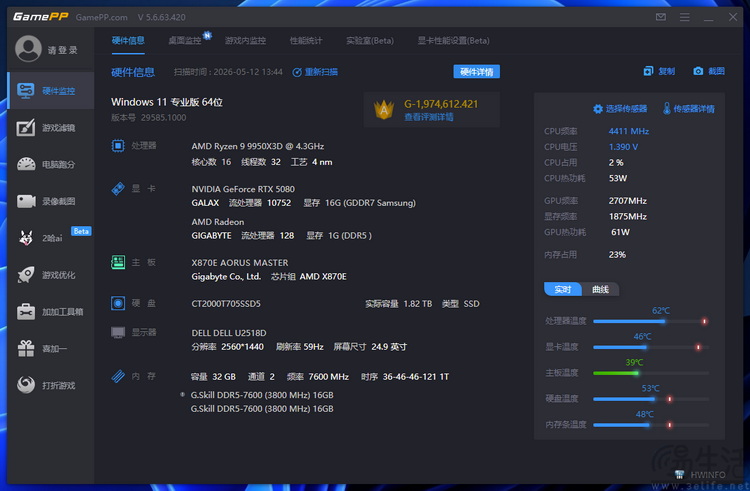This screenshot has width=750, height=491.
Task: Click X870E AORUS MASTER text
Action: [x=240, y=263]
